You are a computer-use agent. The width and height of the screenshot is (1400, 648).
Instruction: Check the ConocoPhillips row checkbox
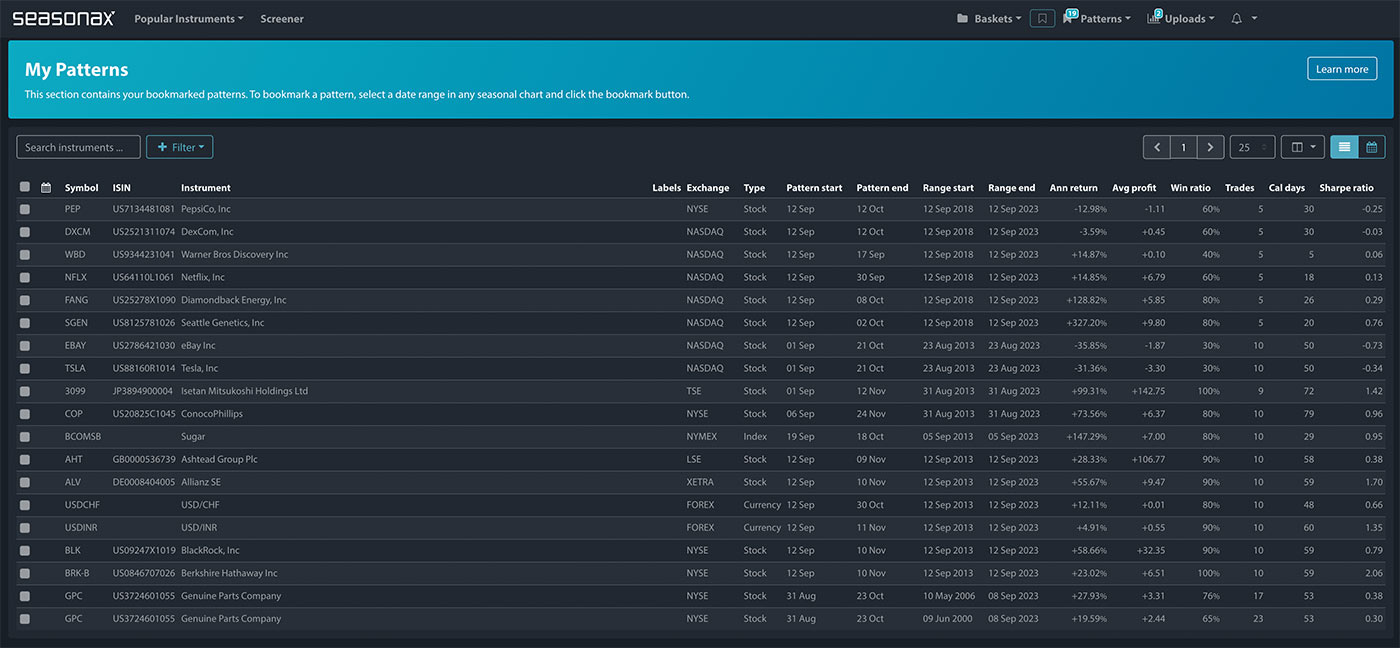tap(25, 414)
